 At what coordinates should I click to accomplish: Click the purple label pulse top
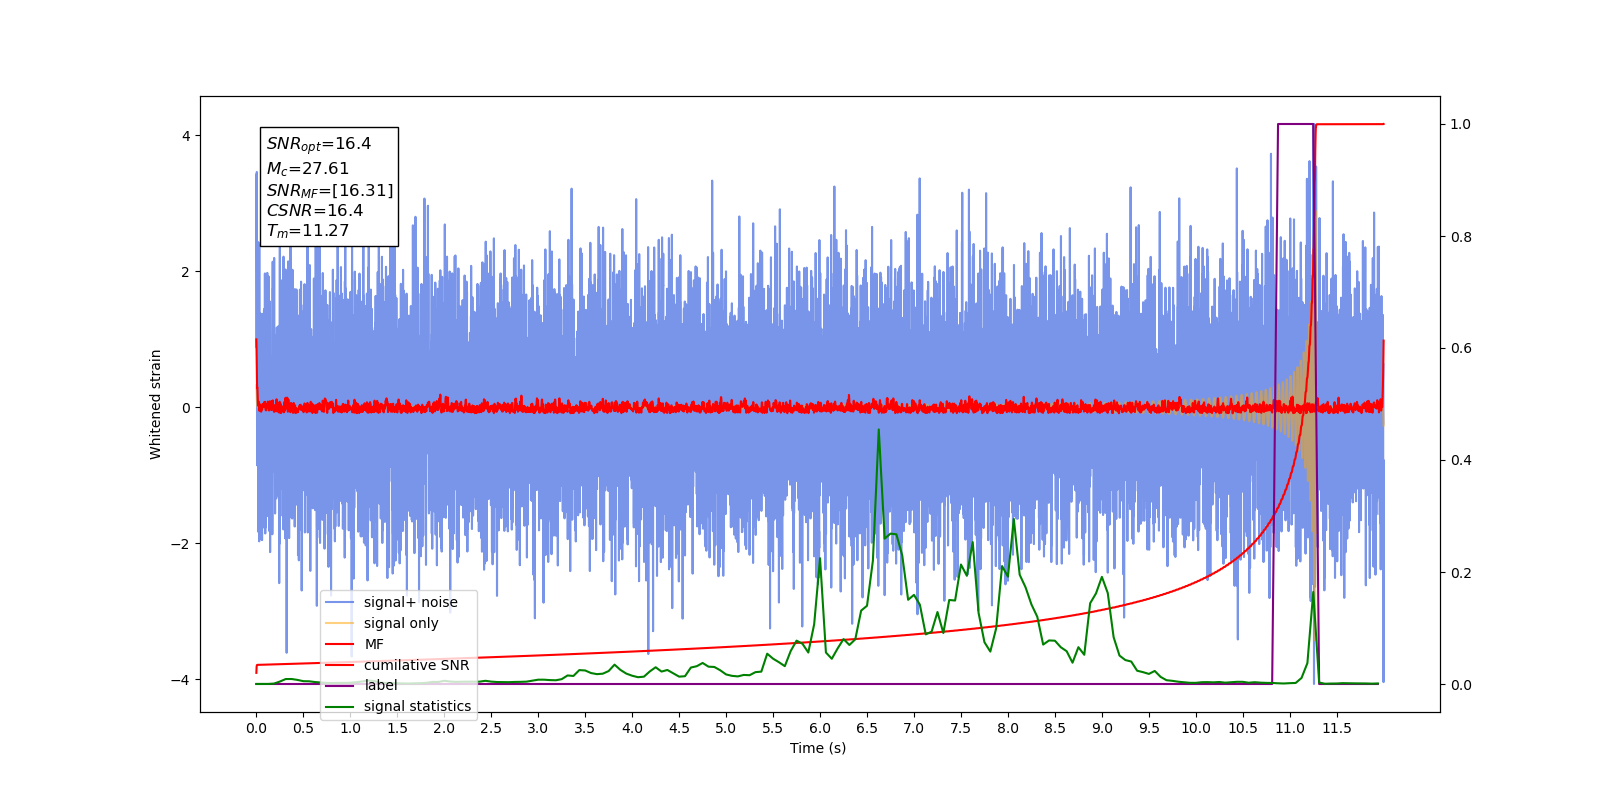tap(1295, 124)
